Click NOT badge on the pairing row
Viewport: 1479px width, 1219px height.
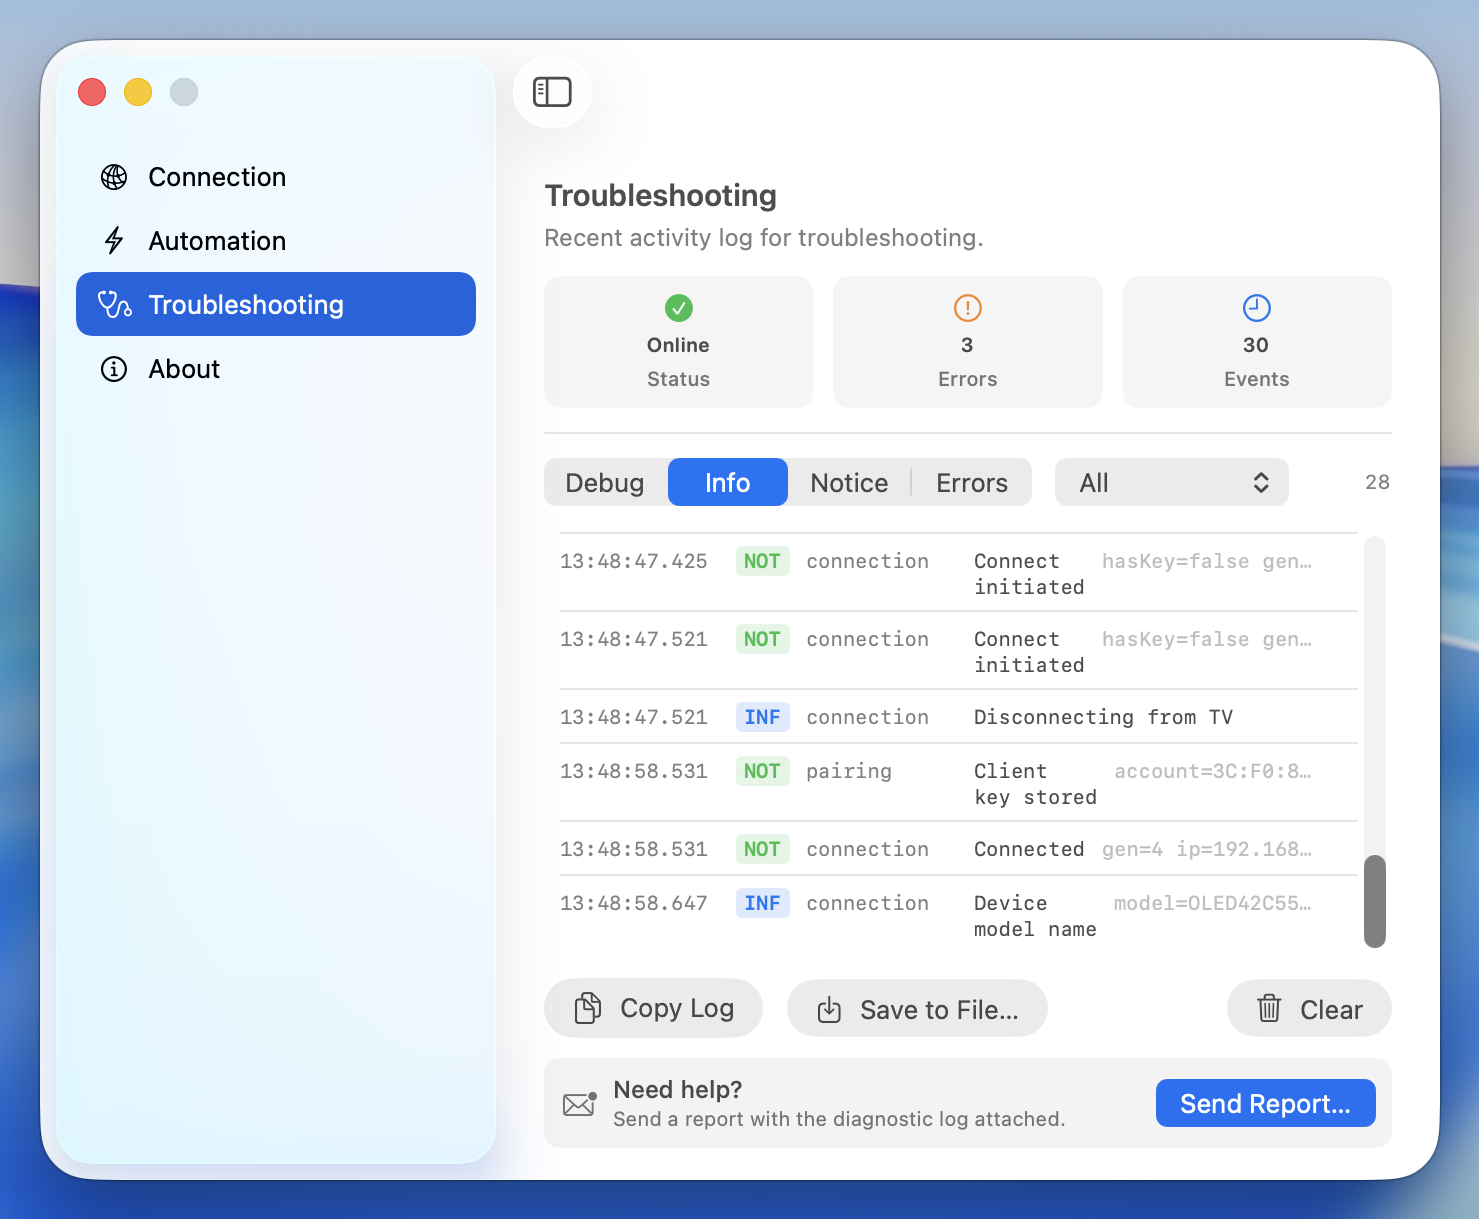point(762,771)
